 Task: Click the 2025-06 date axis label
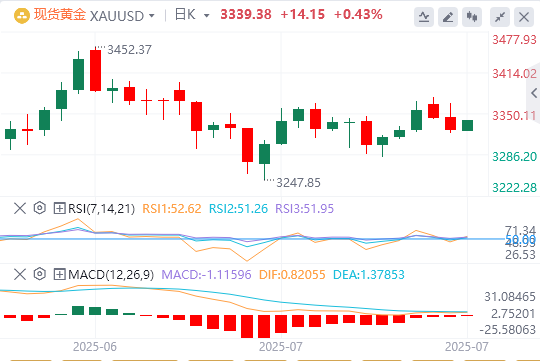(x=95, y=347)
